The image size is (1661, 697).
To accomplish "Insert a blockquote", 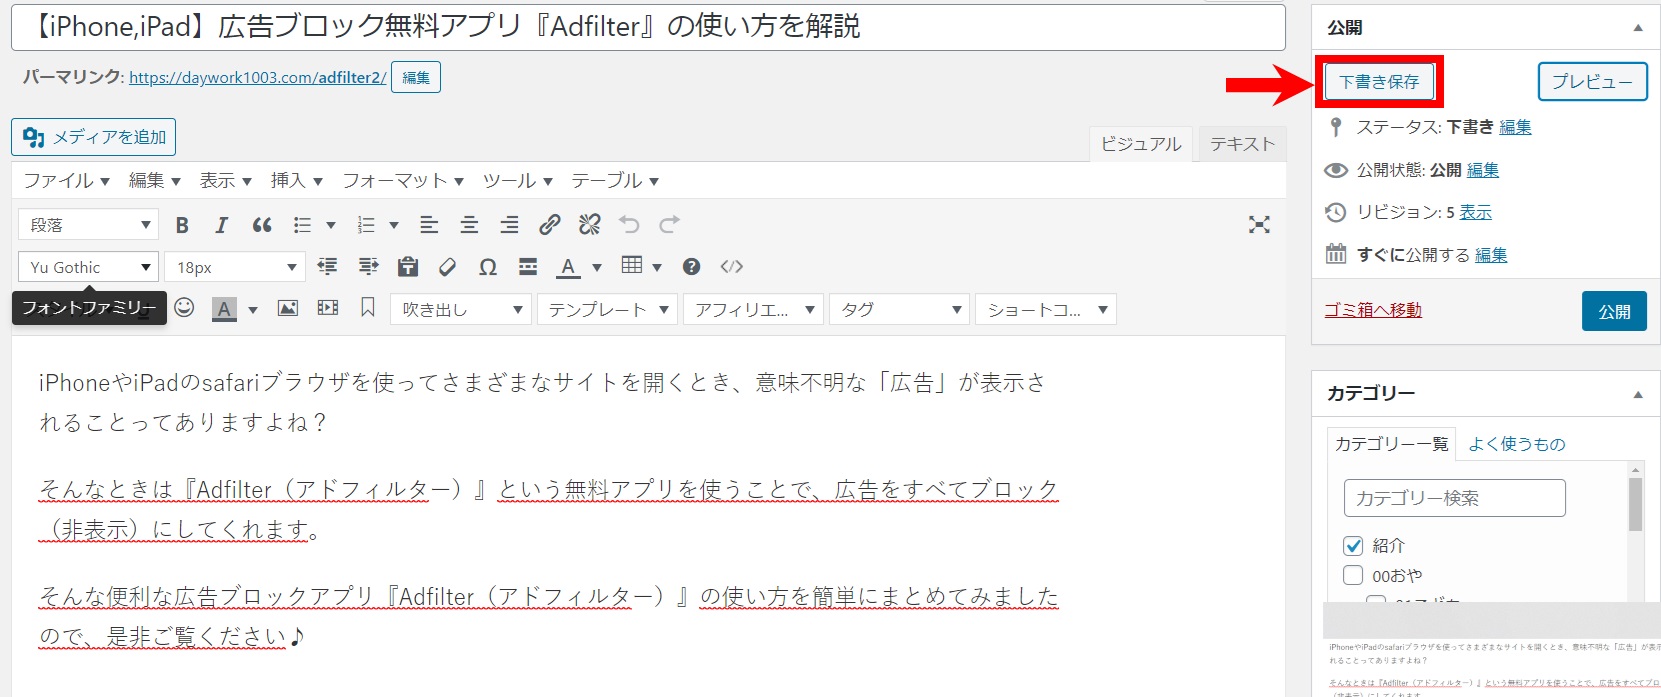I will coord(262,225).
